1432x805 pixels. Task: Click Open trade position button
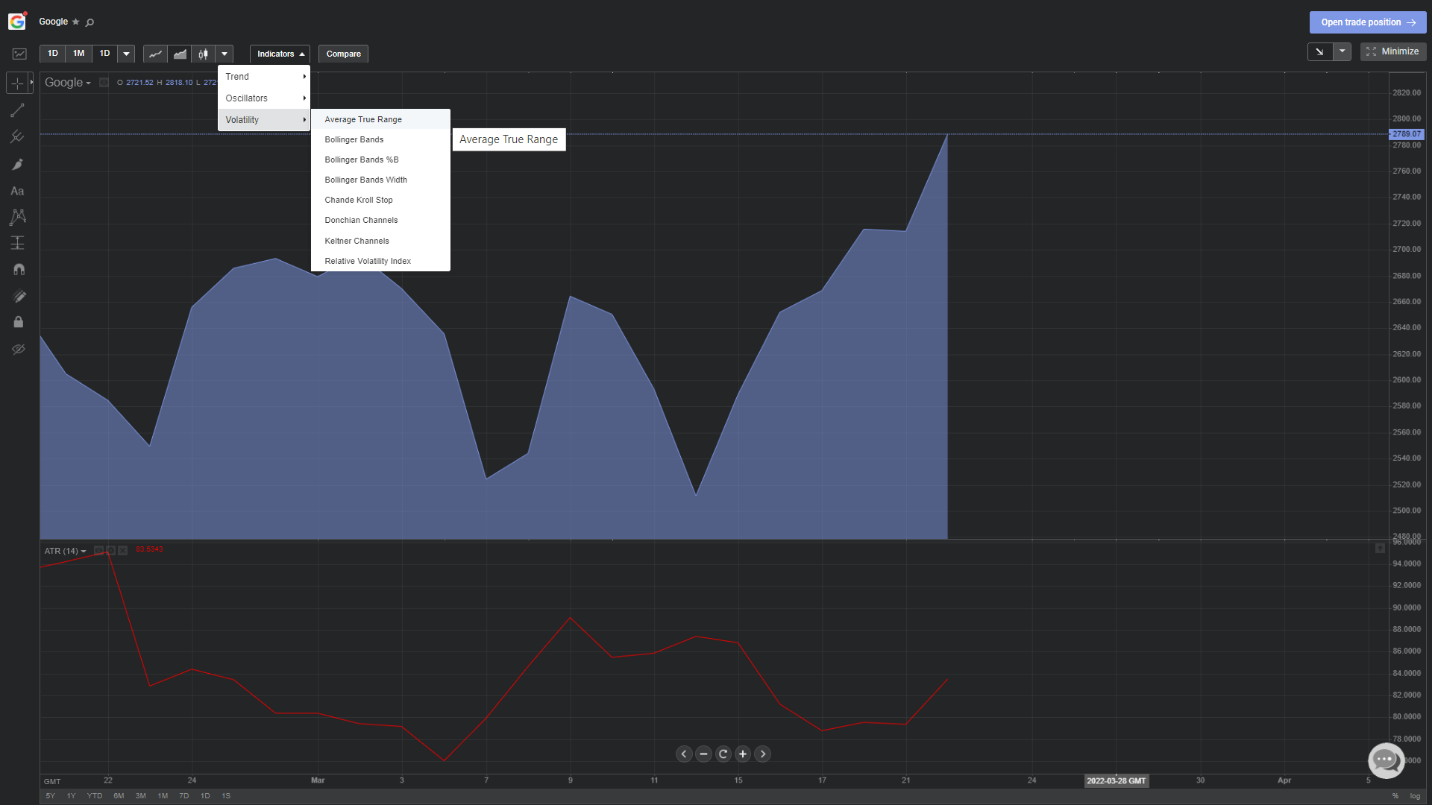(x=1368, y=22)
